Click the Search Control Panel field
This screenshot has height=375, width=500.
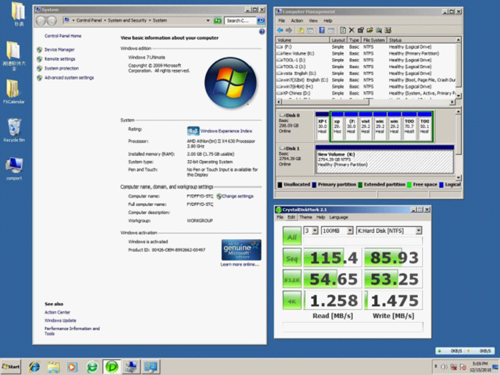(x=241, y=21)
